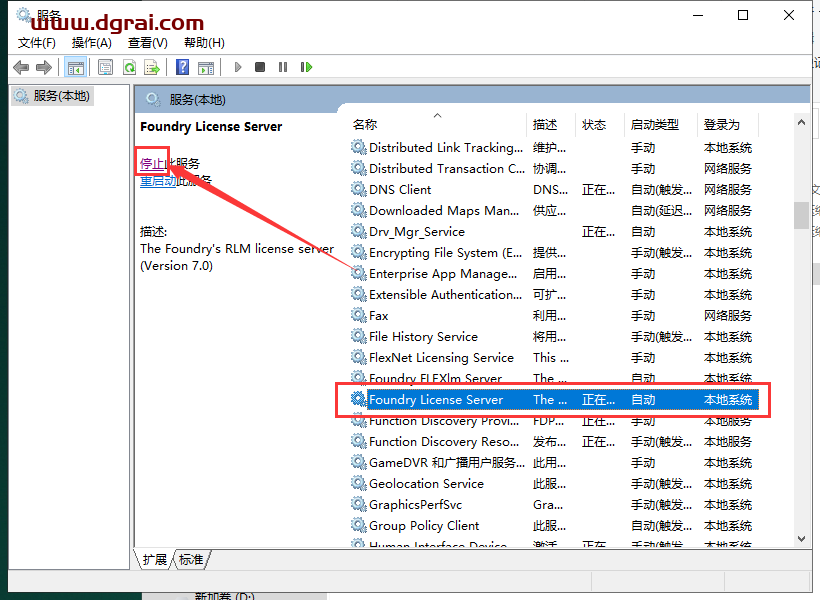Click the Refresh toolbar icon
820x600 pixels.
tap(129, 67)
